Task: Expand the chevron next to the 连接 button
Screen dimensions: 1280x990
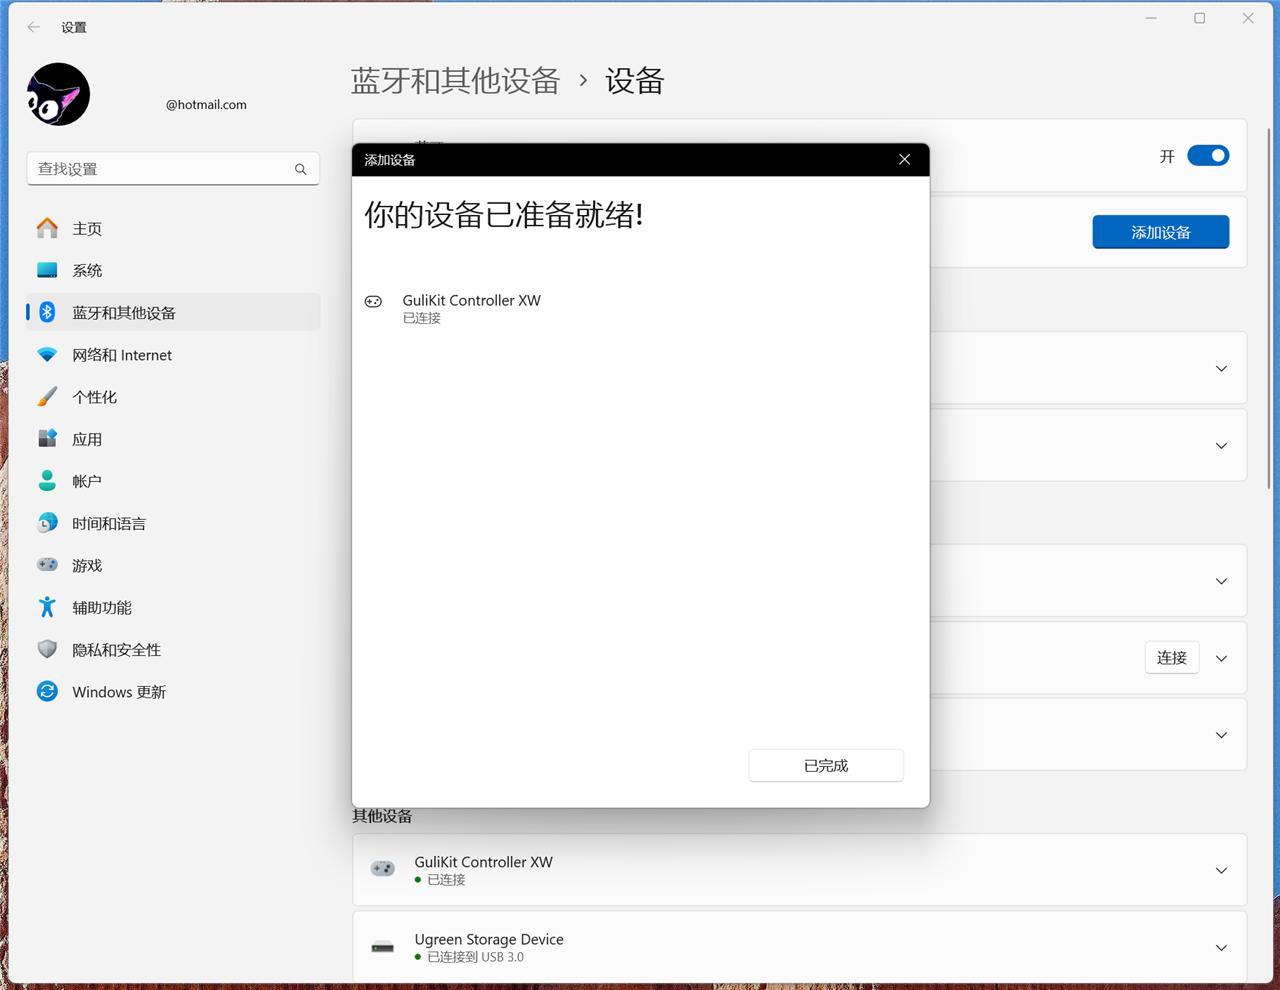Action: pos(1221,658)
